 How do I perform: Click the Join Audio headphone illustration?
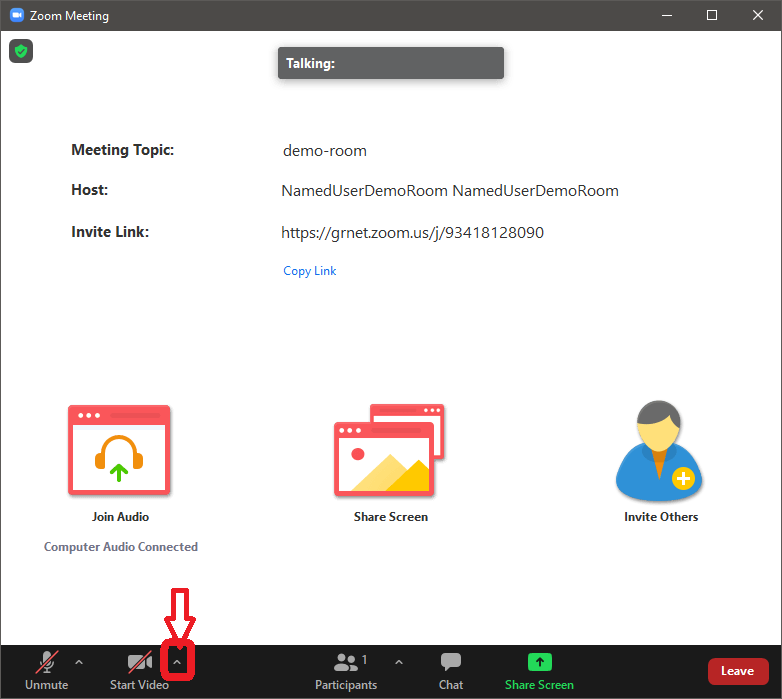pyautogui.click(x=119, y=450)
